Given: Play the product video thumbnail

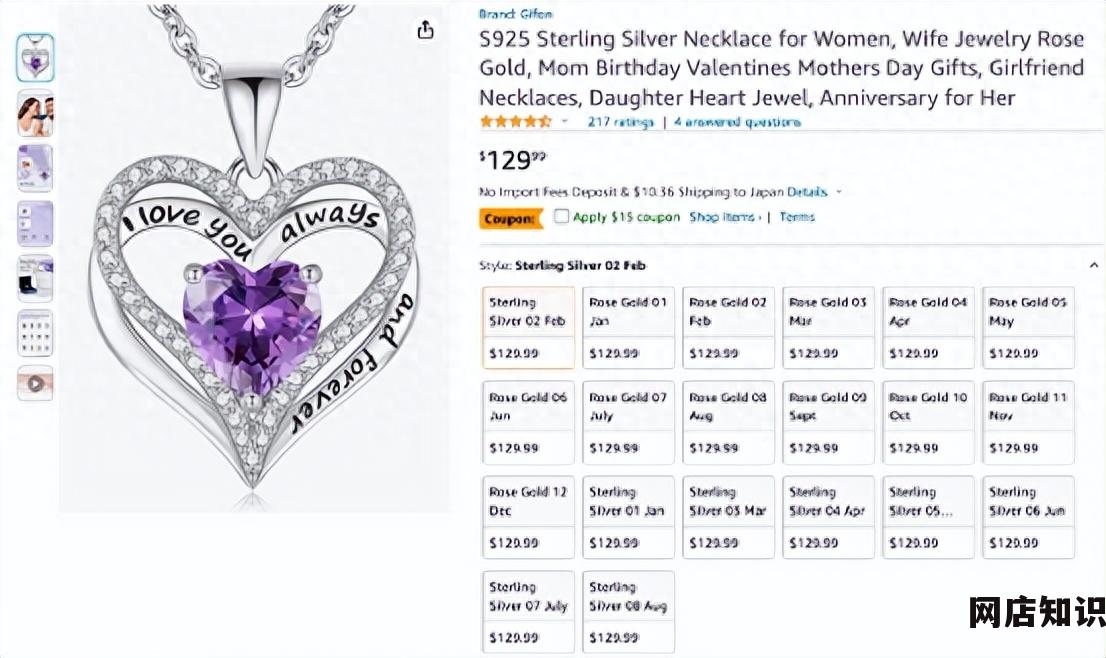Looking at the screenshot, I should (x=35, y=383).
